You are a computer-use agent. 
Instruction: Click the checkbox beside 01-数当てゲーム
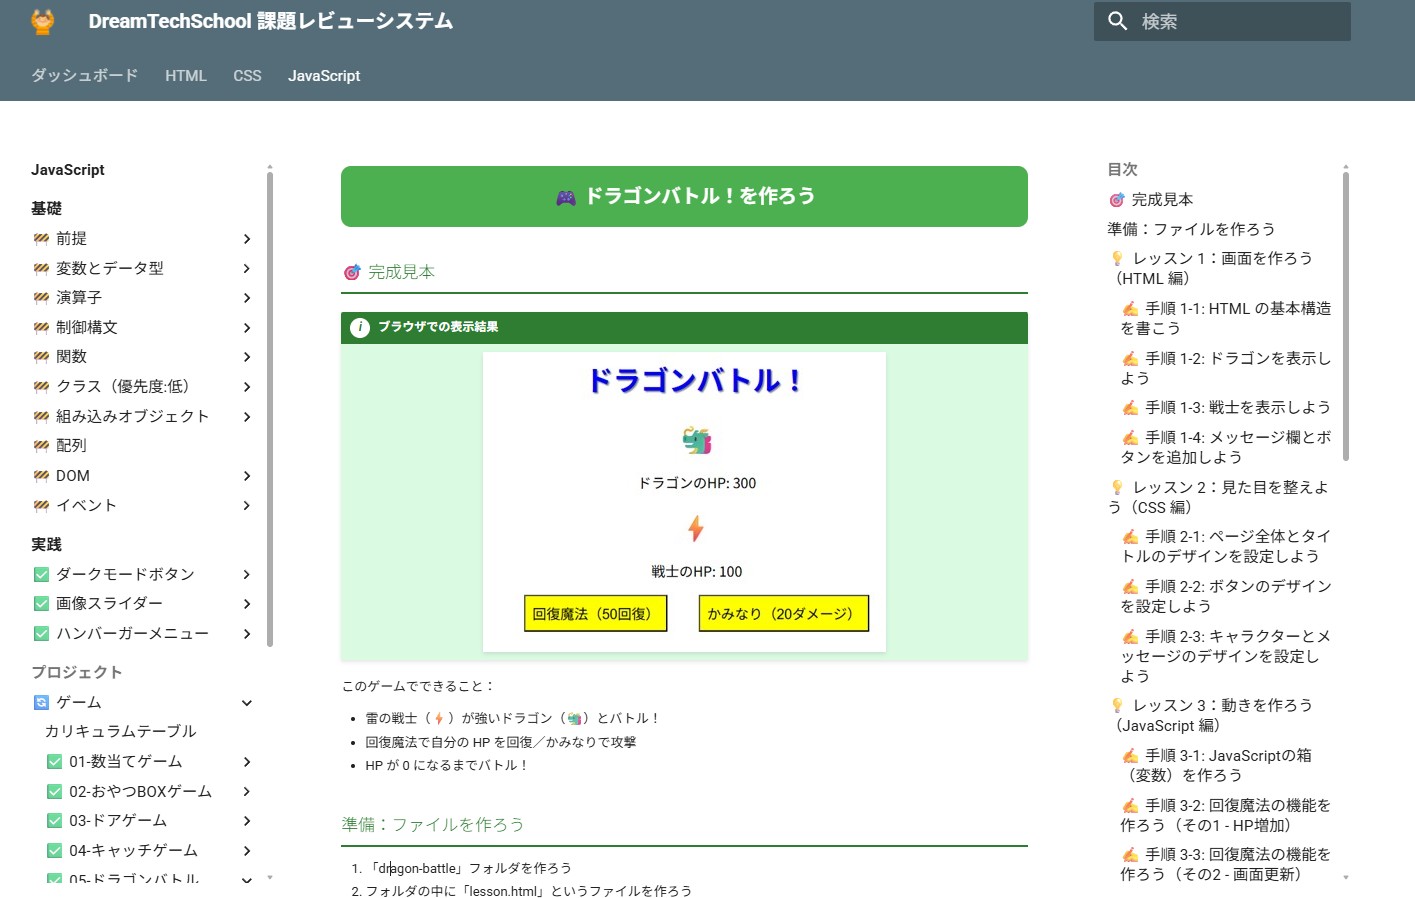(x=56, y=761)
